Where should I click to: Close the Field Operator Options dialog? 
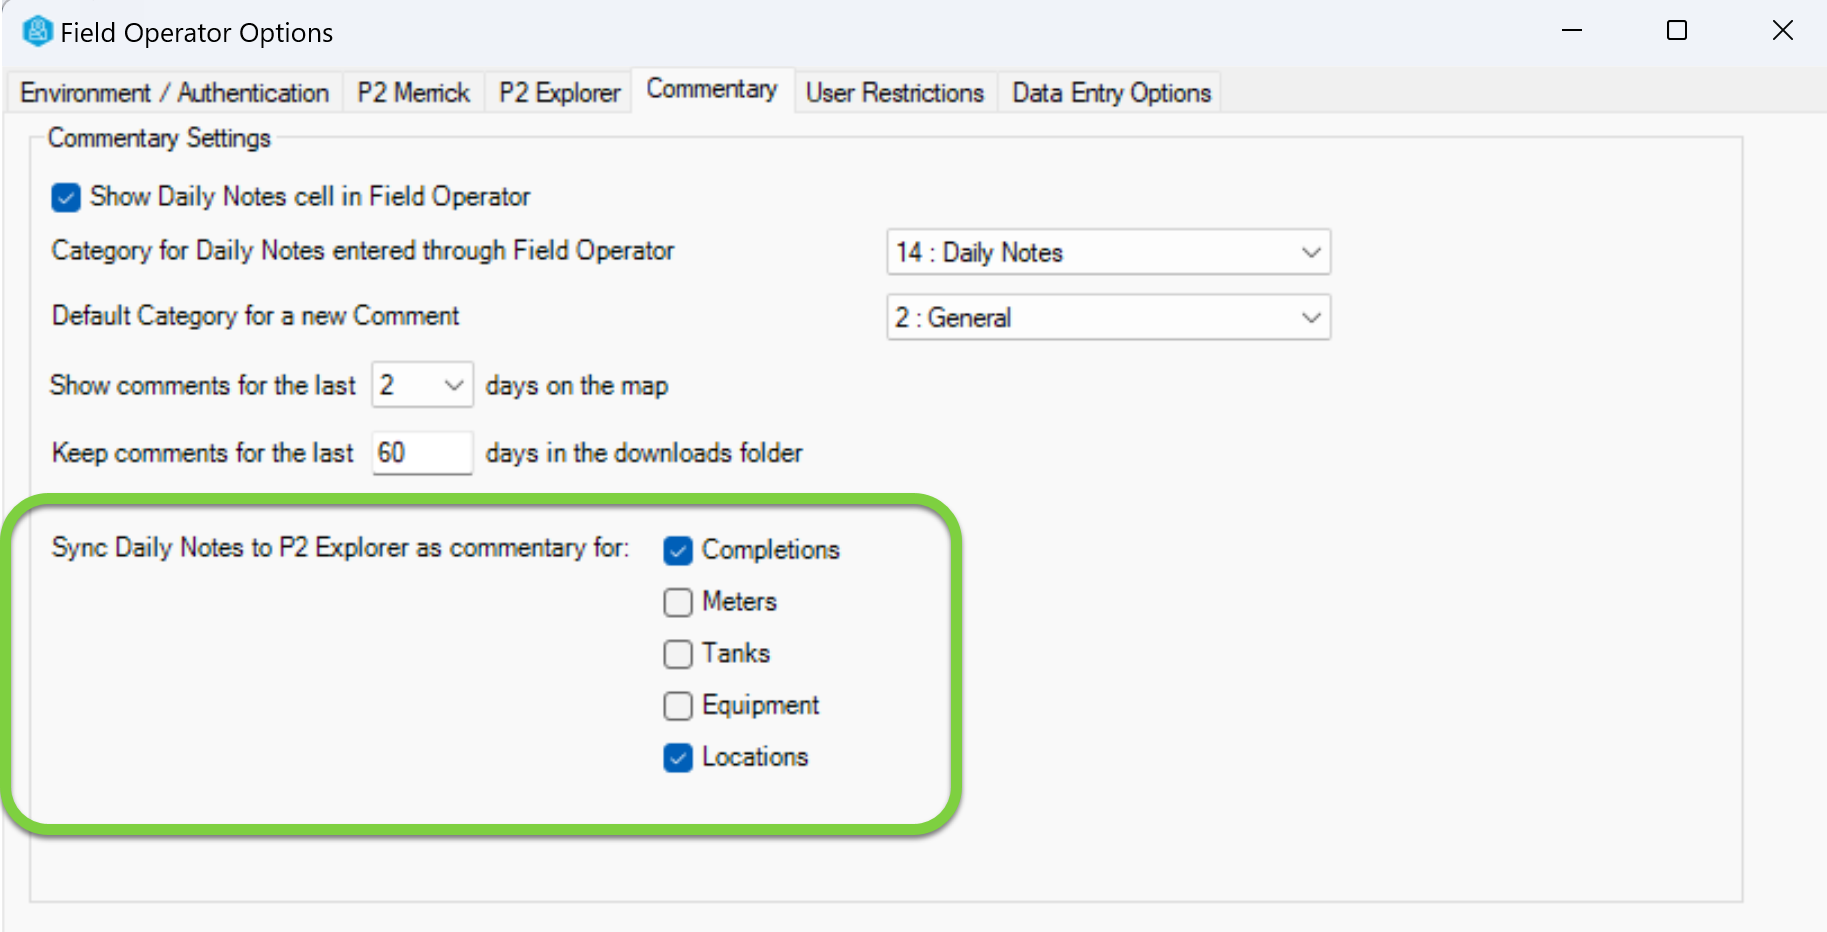[x=1782, y=31]
